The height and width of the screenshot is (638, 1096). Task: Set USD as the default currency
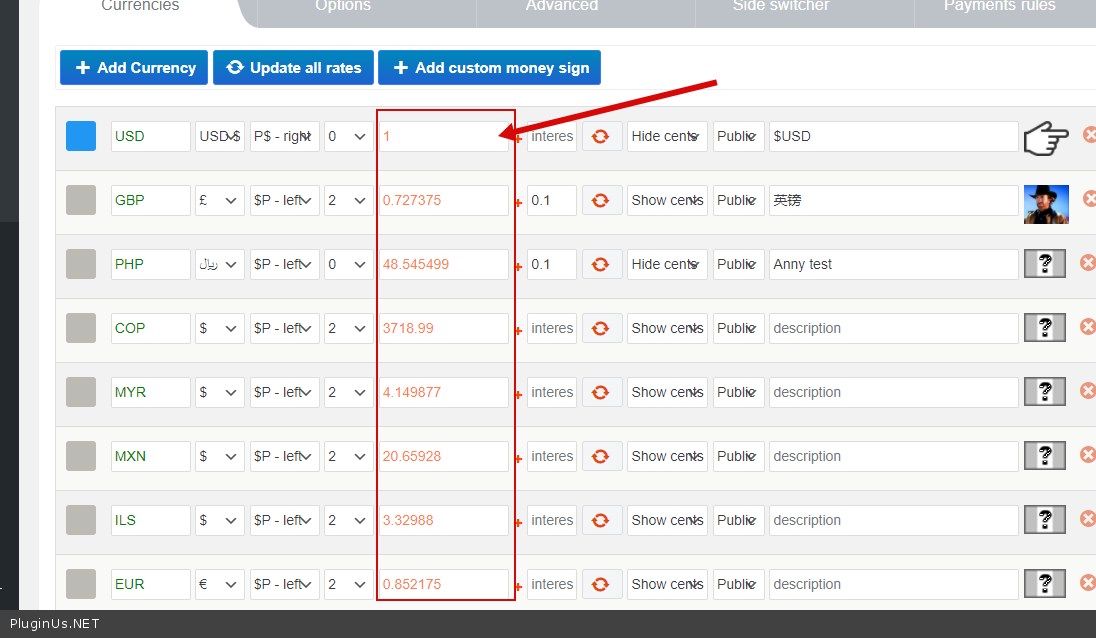pos(81,136)
